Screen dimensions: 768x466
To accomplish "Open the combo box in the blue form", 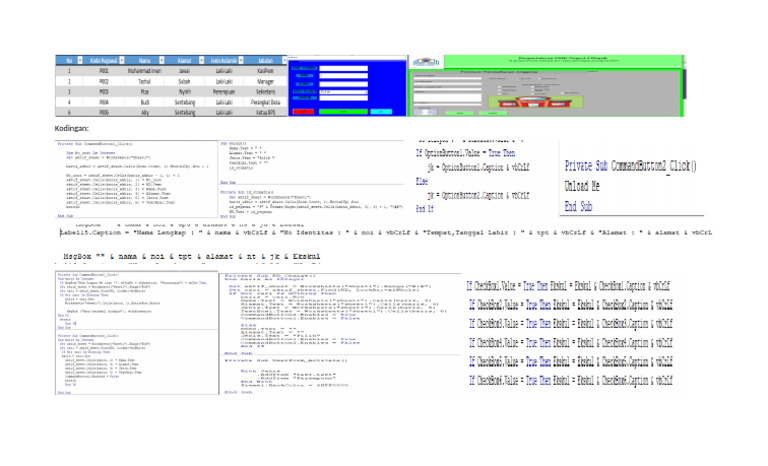I will (344, 92).
